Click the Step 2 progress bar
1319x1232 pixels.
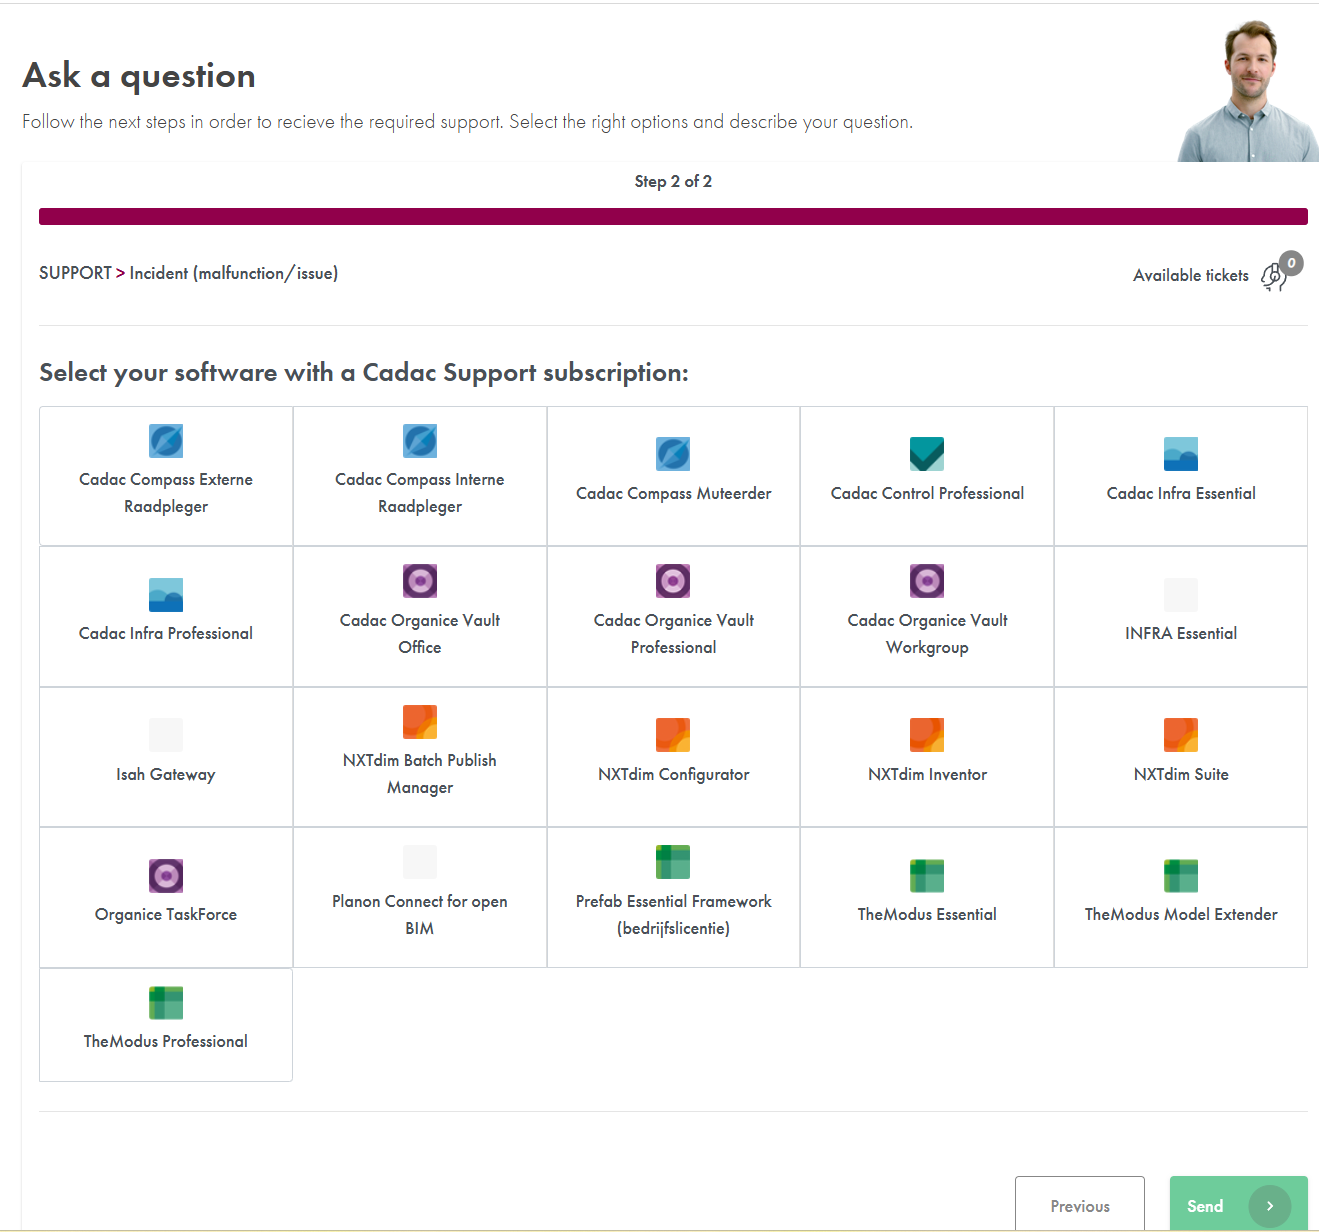point(673,217)
